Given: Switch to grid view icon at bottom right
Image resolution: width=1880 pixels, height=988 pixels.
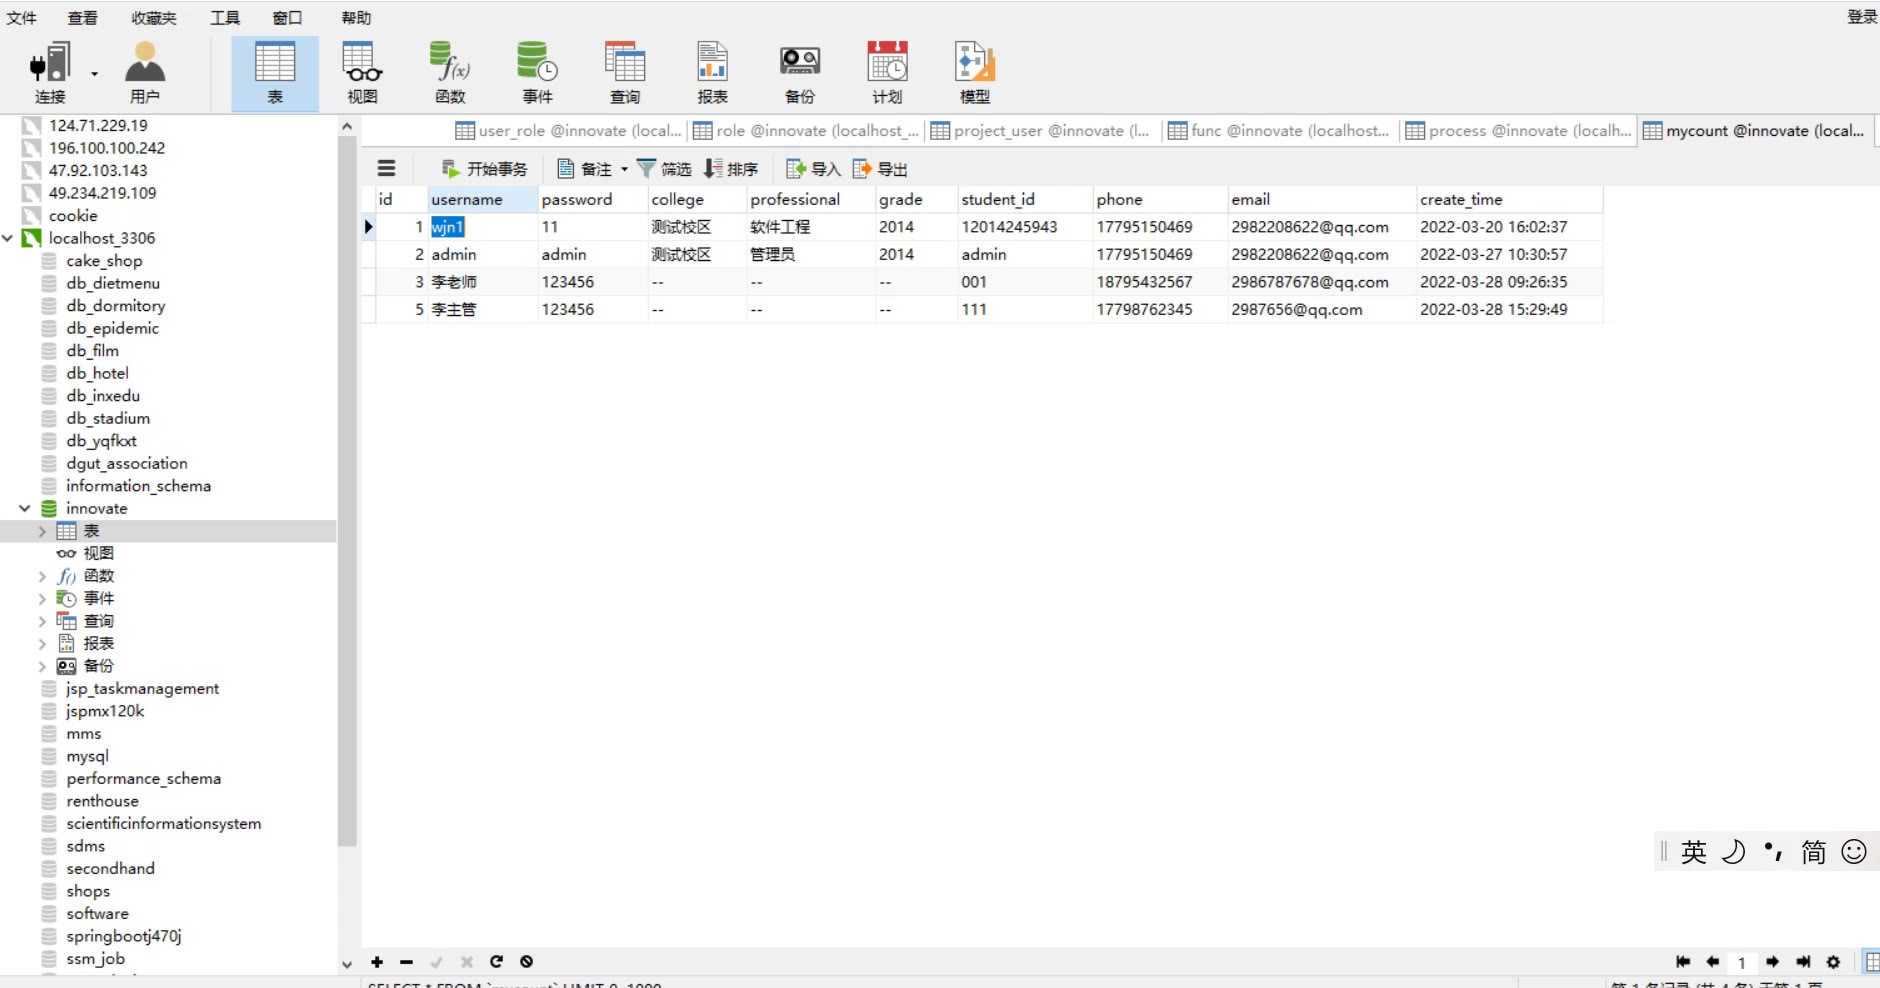Looking at the screenshot, I should [1872, 962].
